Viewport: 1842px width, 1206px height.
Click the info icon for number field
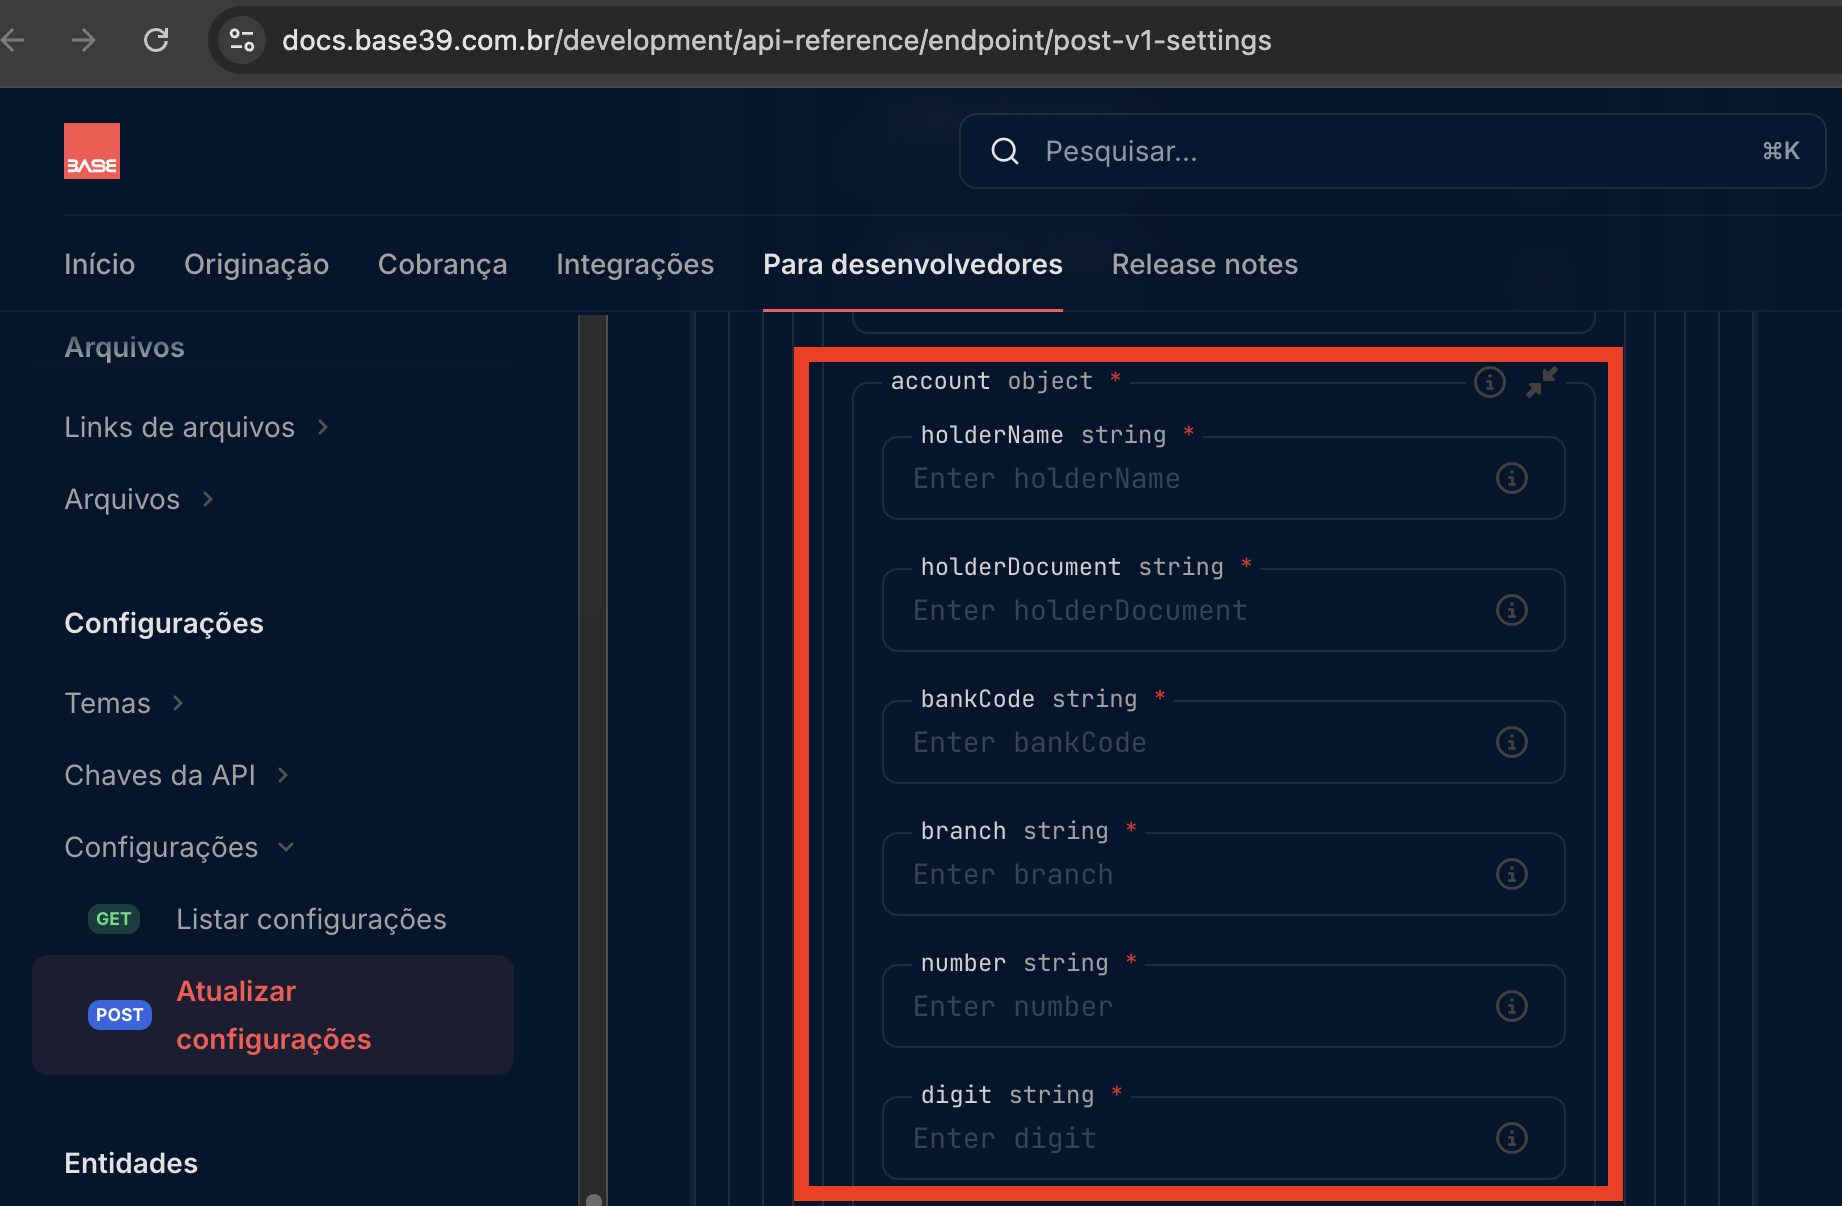tap(1511, 1006)
